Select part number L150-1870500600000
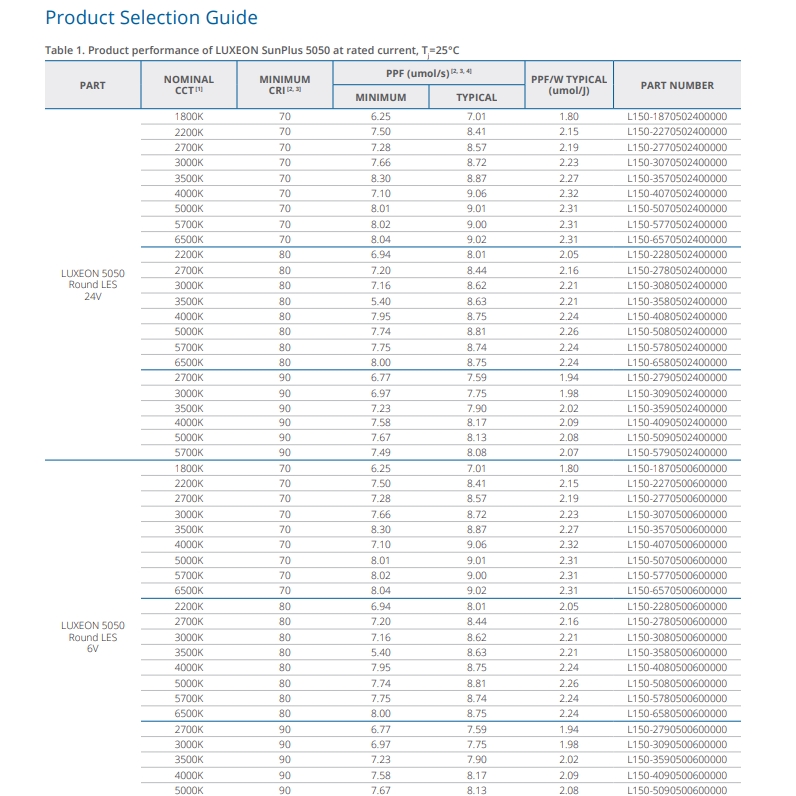 (677, 468)
